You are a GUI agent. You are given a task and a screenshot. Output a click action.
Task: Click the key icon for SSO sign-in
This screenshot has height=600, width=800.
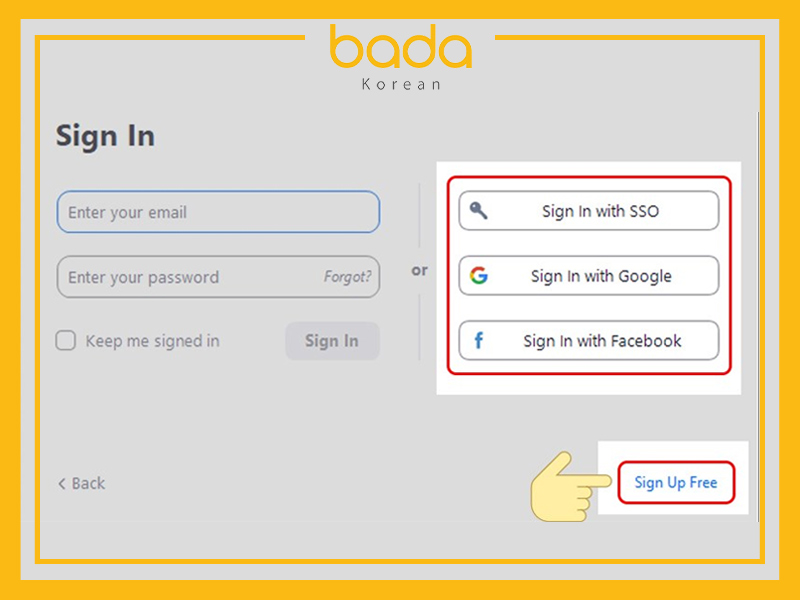tap(479, 211)
